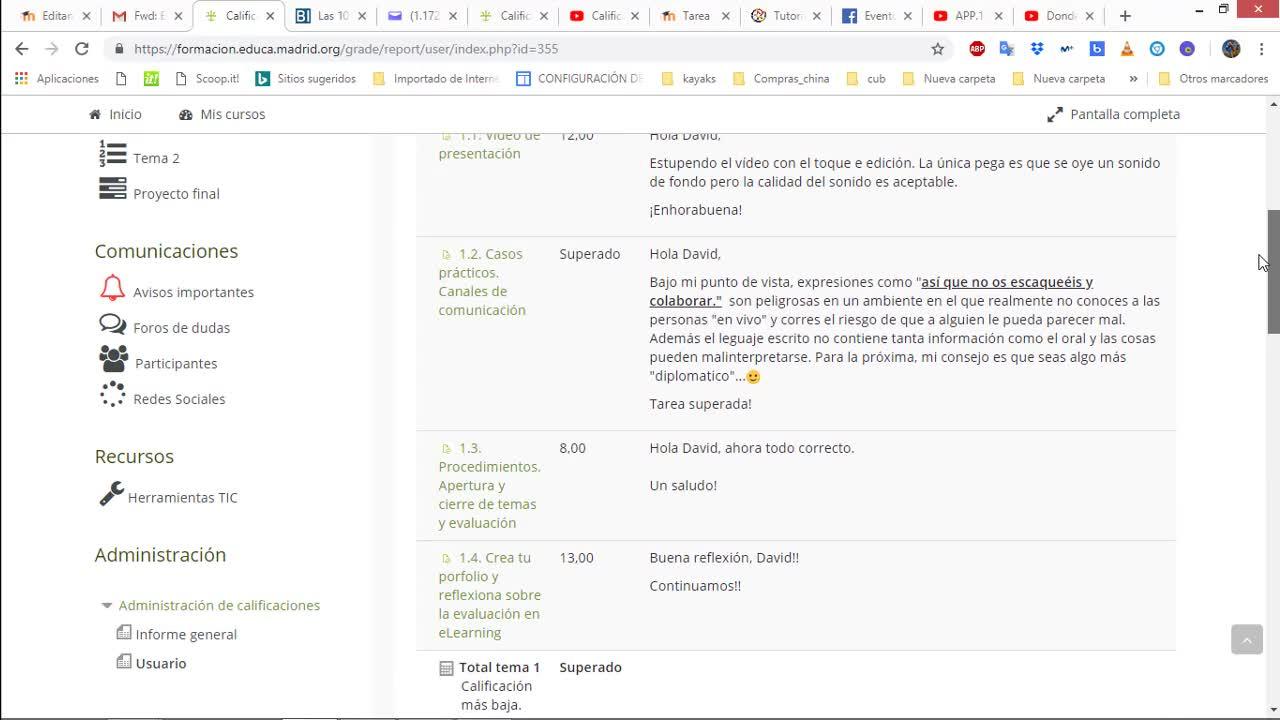Show hidden bookmarks with the » chevron
Image resolution: width=1280 pixels, height=720 pixels.
point(1133,78)
